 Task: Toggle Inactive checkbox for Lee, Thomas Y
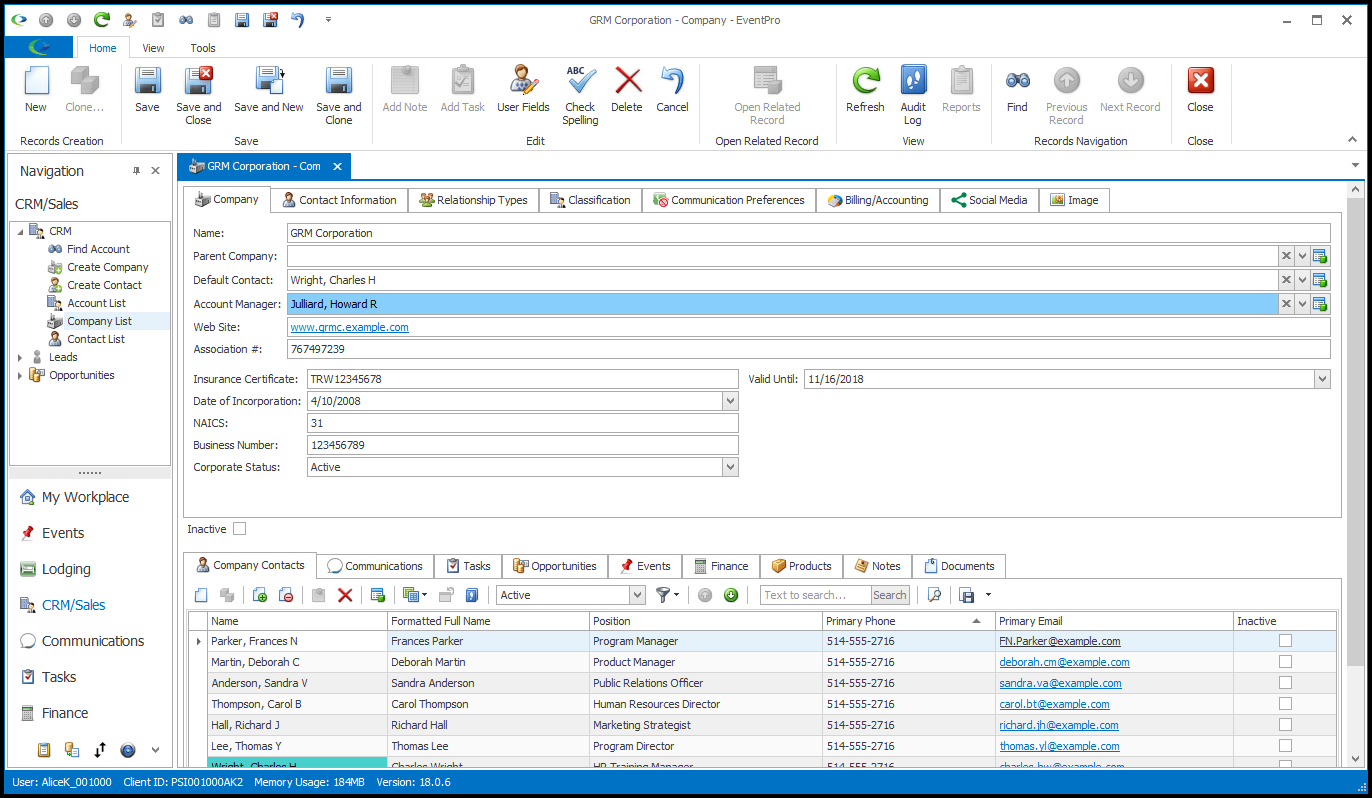pyautogui.click(x=1285, y=746)
